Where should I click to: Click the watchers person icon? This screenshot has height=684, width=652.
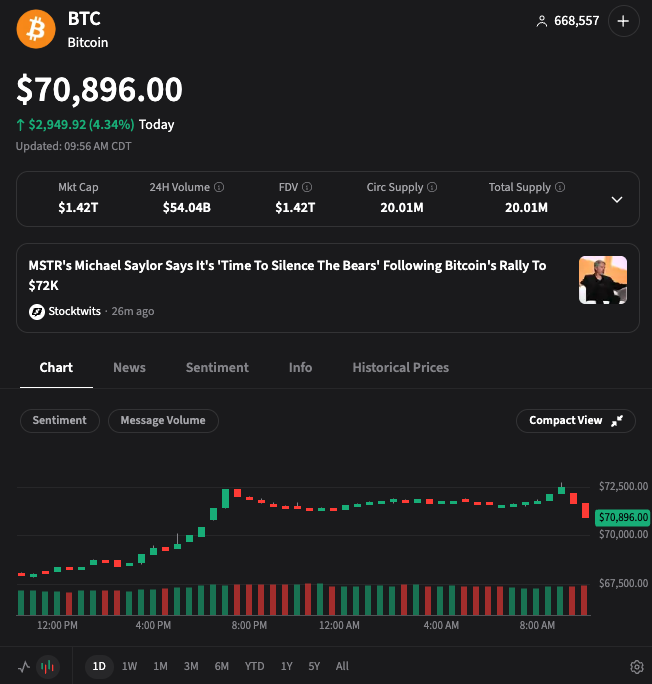pos(542,21)
